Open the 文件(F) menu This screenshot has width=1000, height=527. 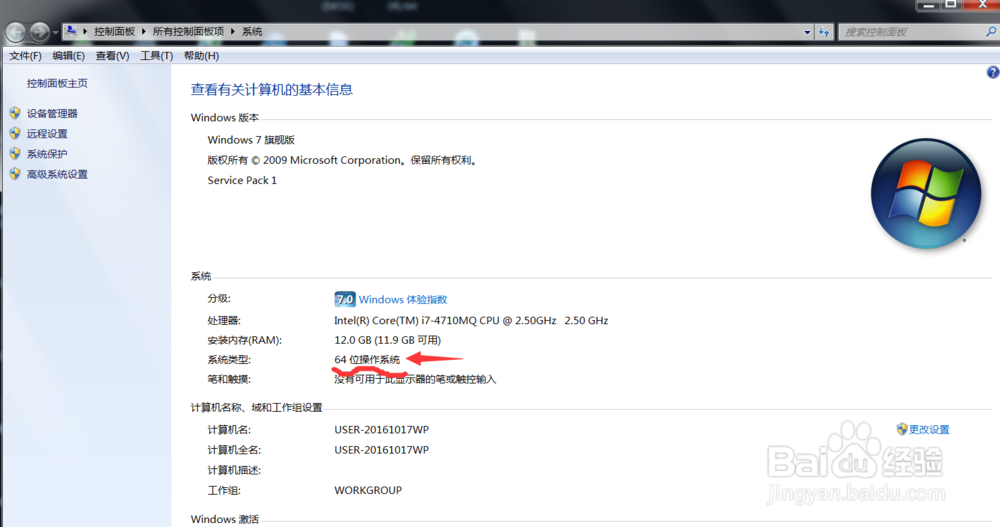click(26, 56)
